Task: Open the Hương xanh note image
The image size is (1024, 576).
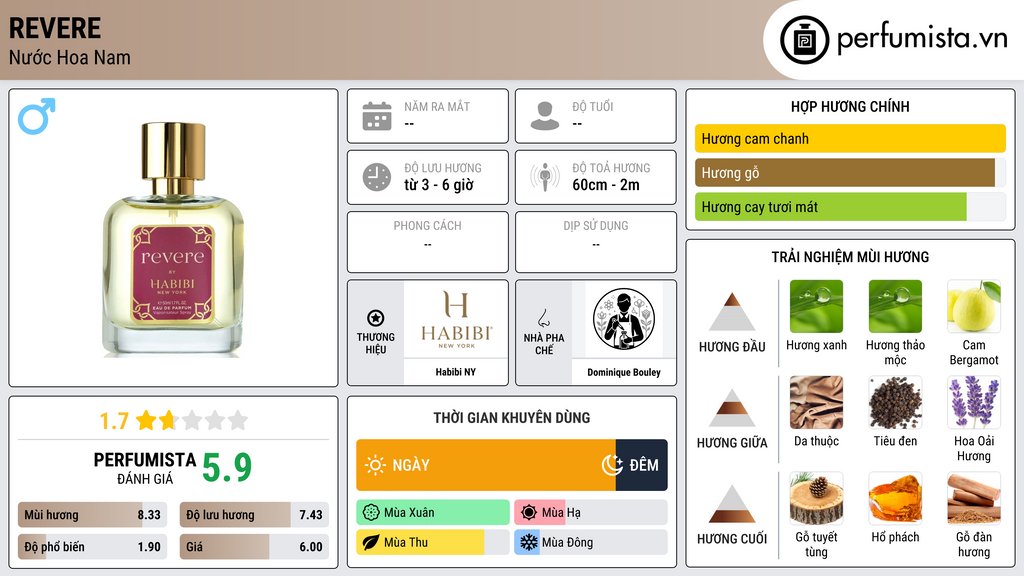Action: (816, 306)
